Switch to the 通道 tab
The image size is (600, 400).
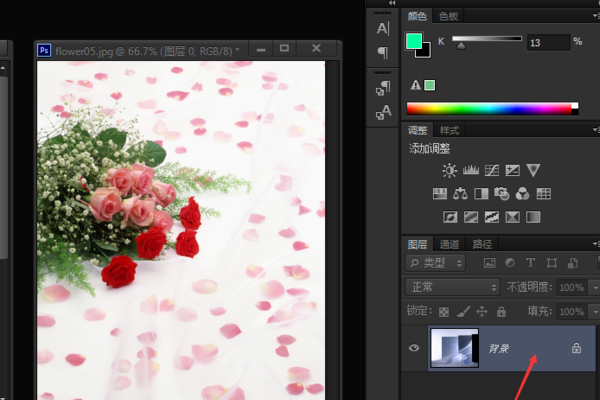tap(450, 243)
